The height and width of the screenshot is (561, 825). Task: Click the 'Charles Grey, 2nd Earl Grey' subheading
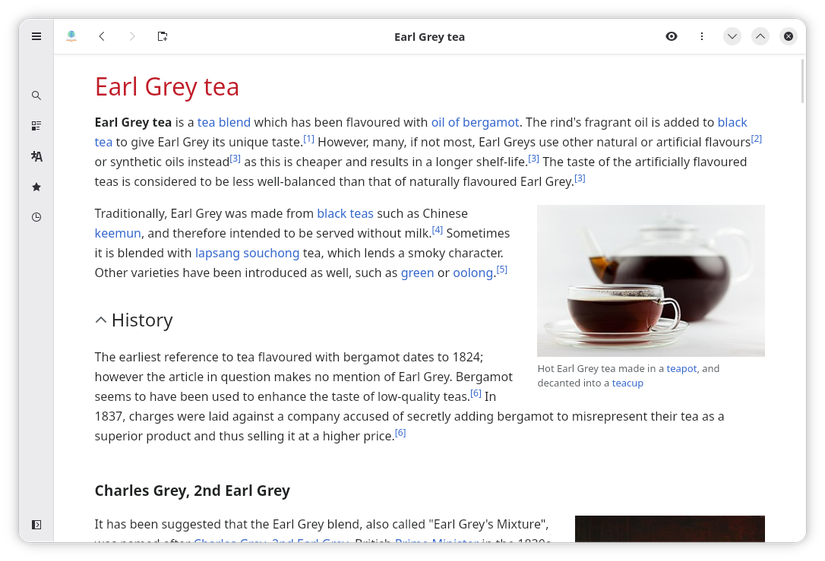pos(192,490)
